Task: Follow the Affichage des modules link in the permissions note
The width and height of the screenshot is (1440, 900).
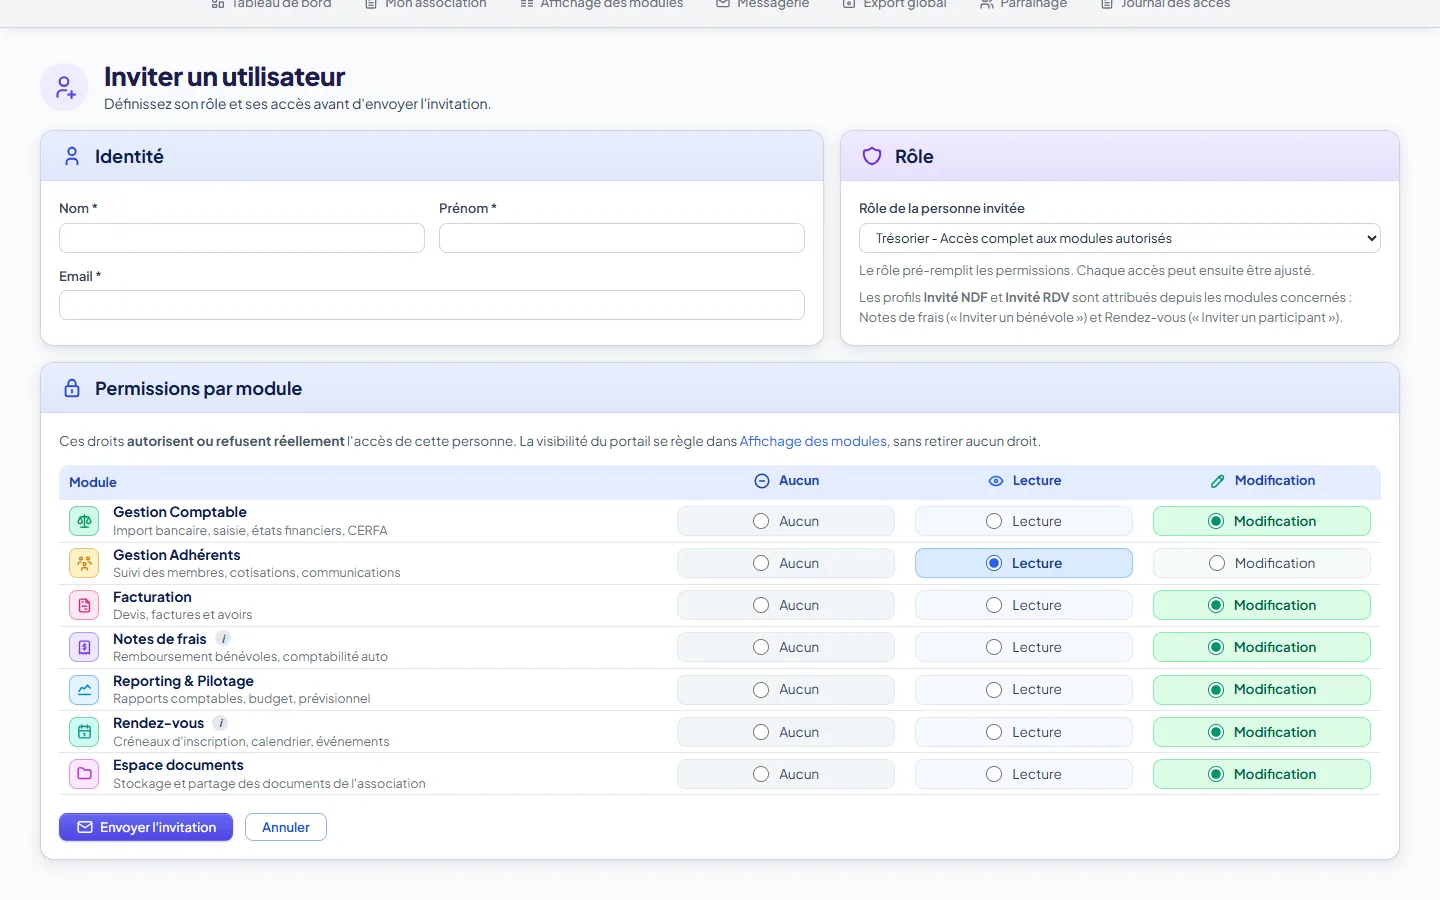Action: click(813, 441)
